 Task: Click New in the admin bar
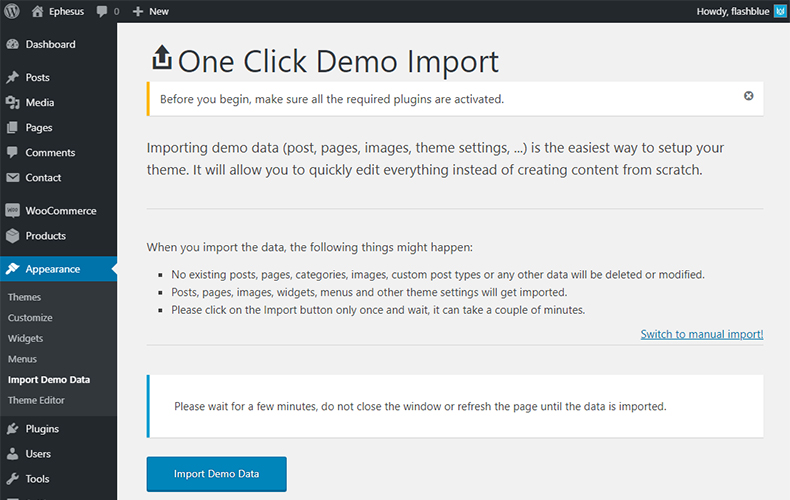tap(159, 11)
